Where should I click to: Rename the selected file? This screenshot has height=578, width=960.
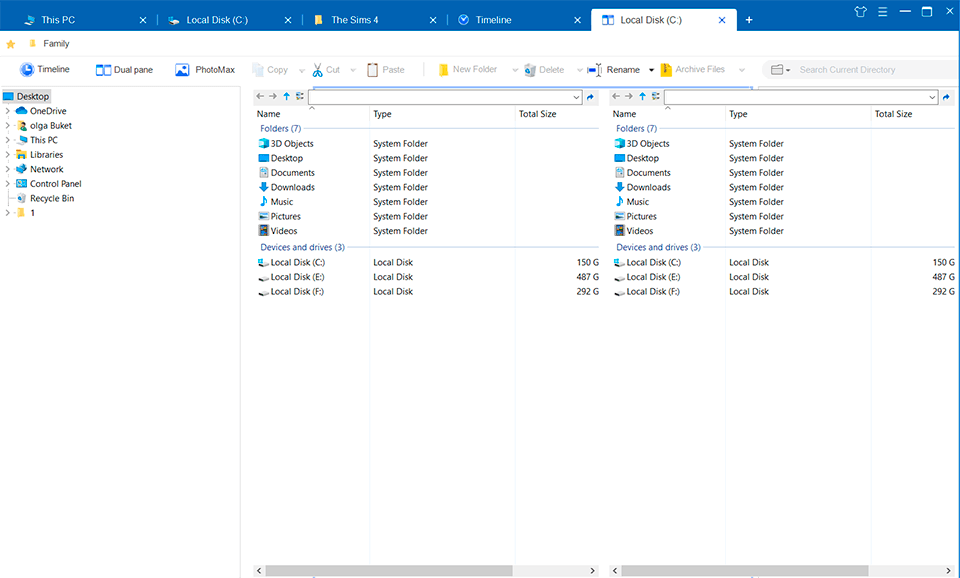coord(619,69)
